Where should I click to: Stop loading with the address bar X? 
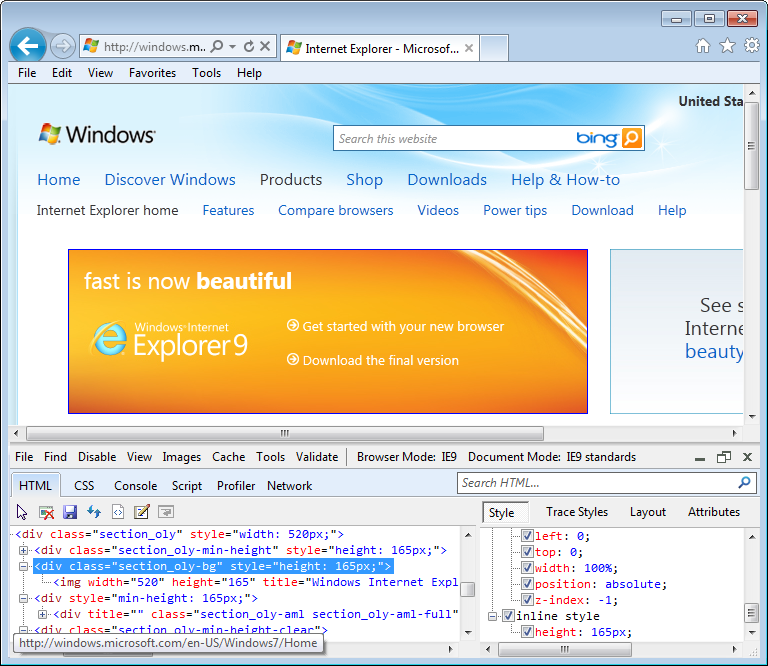(x=265, y=46)
